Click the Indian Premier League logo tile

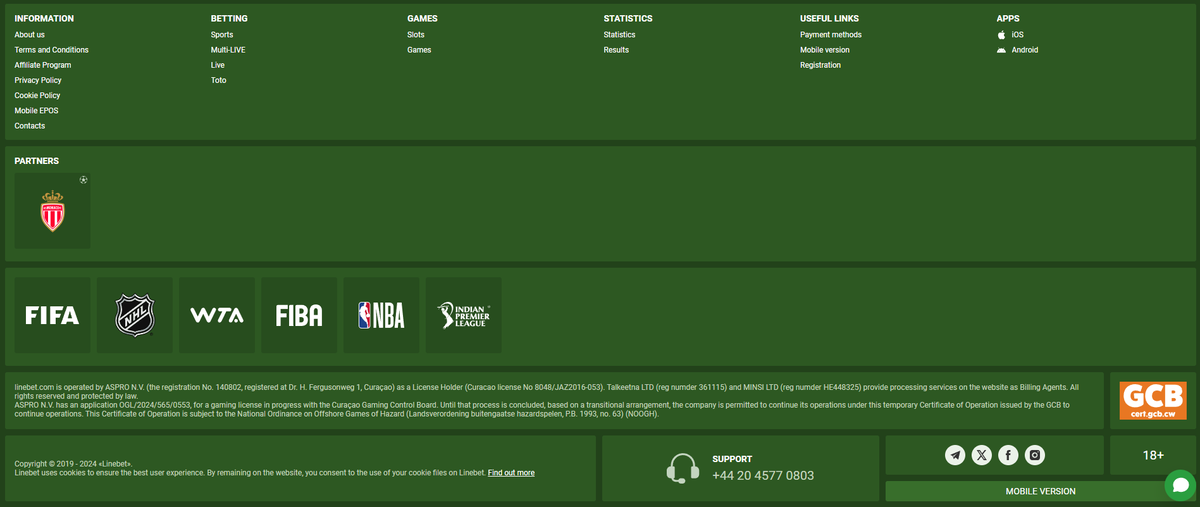click(x=464, y=316)
